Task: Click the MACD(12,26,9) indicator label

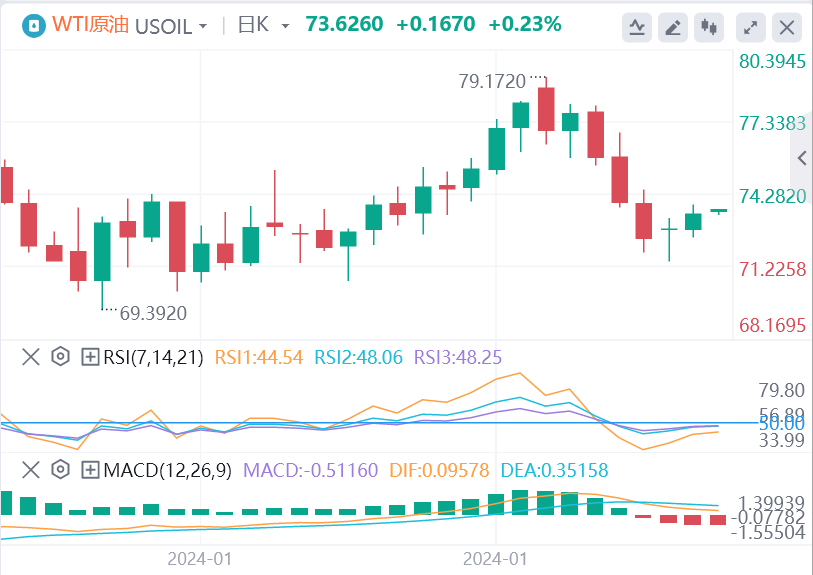Action: click(167, 469)
